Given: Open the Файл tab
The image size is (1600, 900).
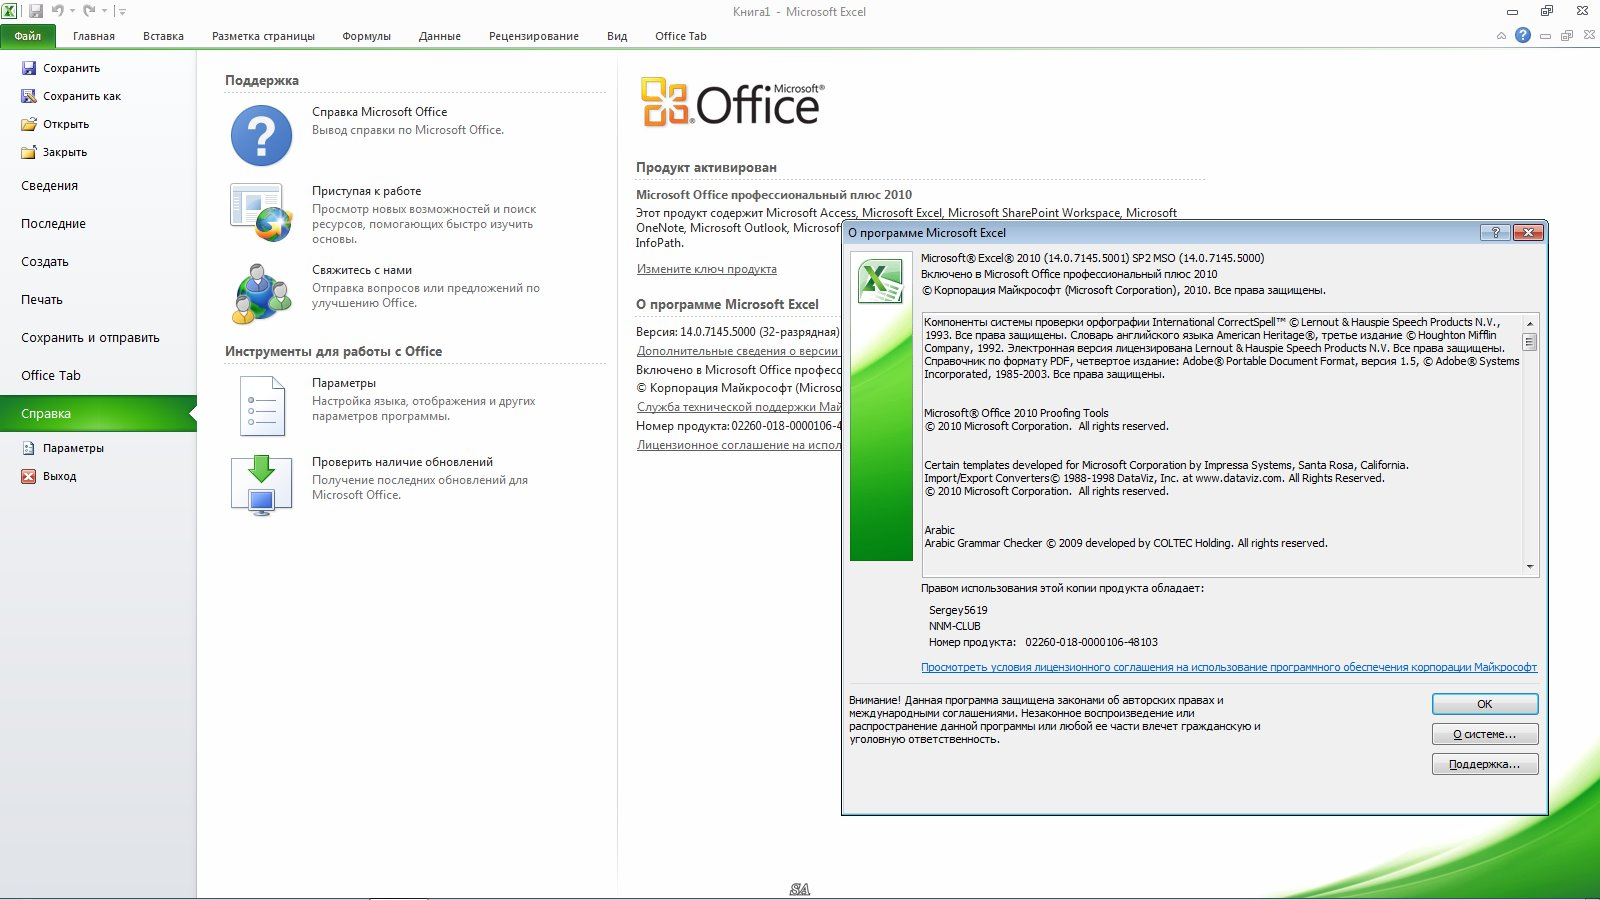Looking at the screenshot, I should pyautogui.click(x=28, y=36).
